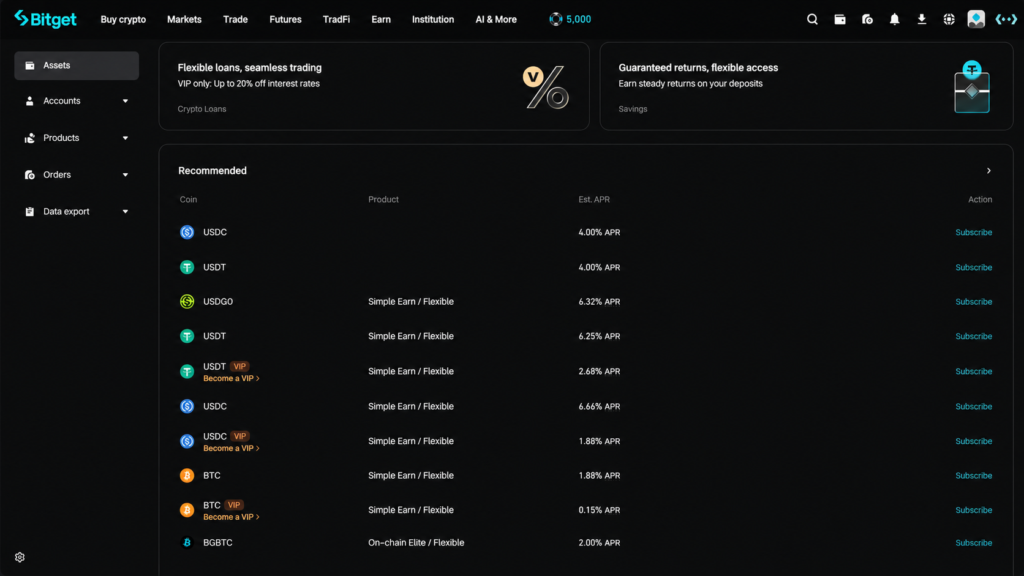The width and height of the screenshot is (1024, 576).
Task: Open the Buy crypto menu
Action: (x=123, y=20)
